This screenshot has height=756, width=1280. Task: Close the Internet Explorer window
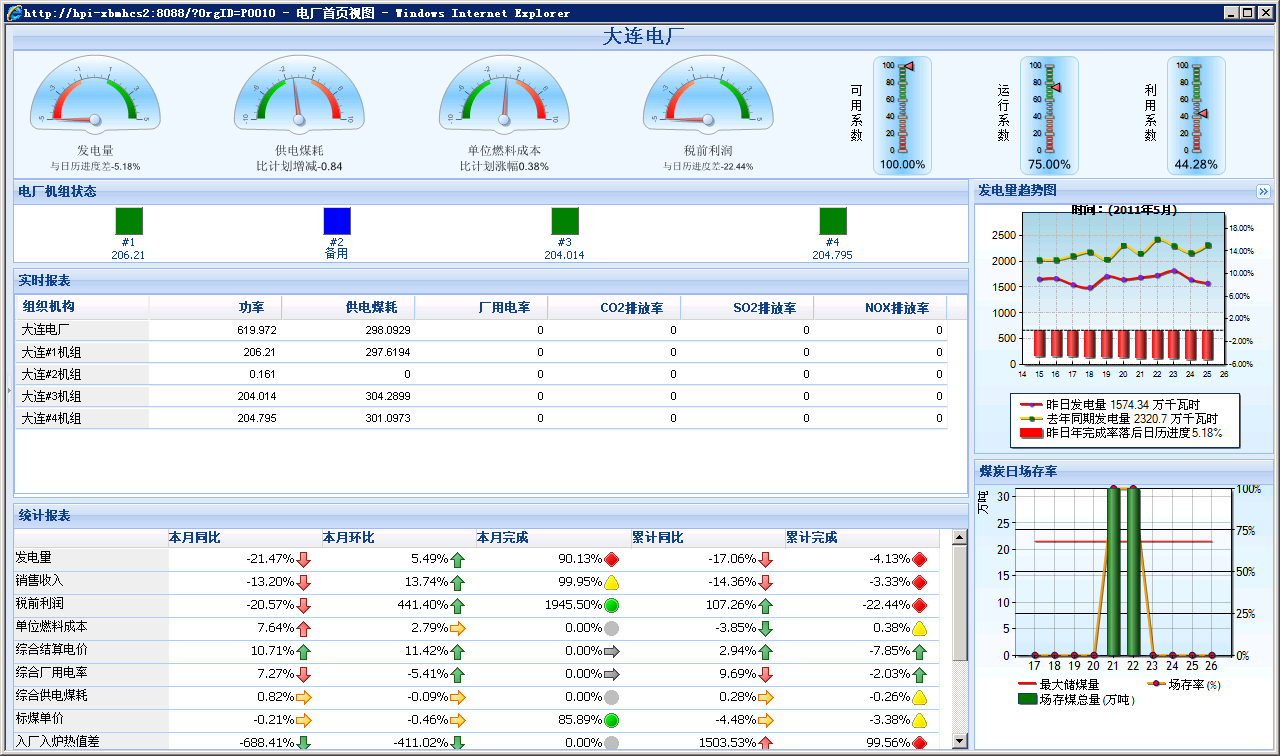(1264, 13)
